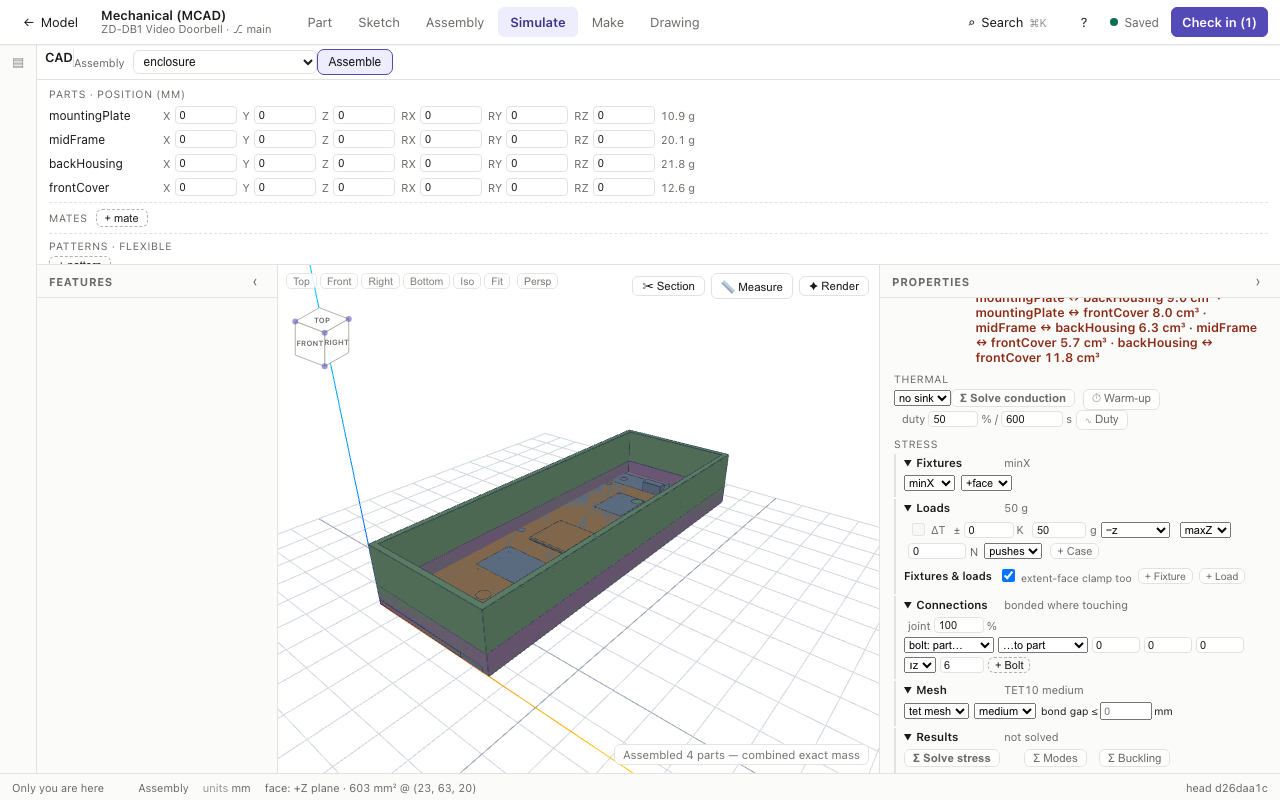Collapse the Properties panel chevron
The image size is (1280, 800).
[x=1258, y=282]
